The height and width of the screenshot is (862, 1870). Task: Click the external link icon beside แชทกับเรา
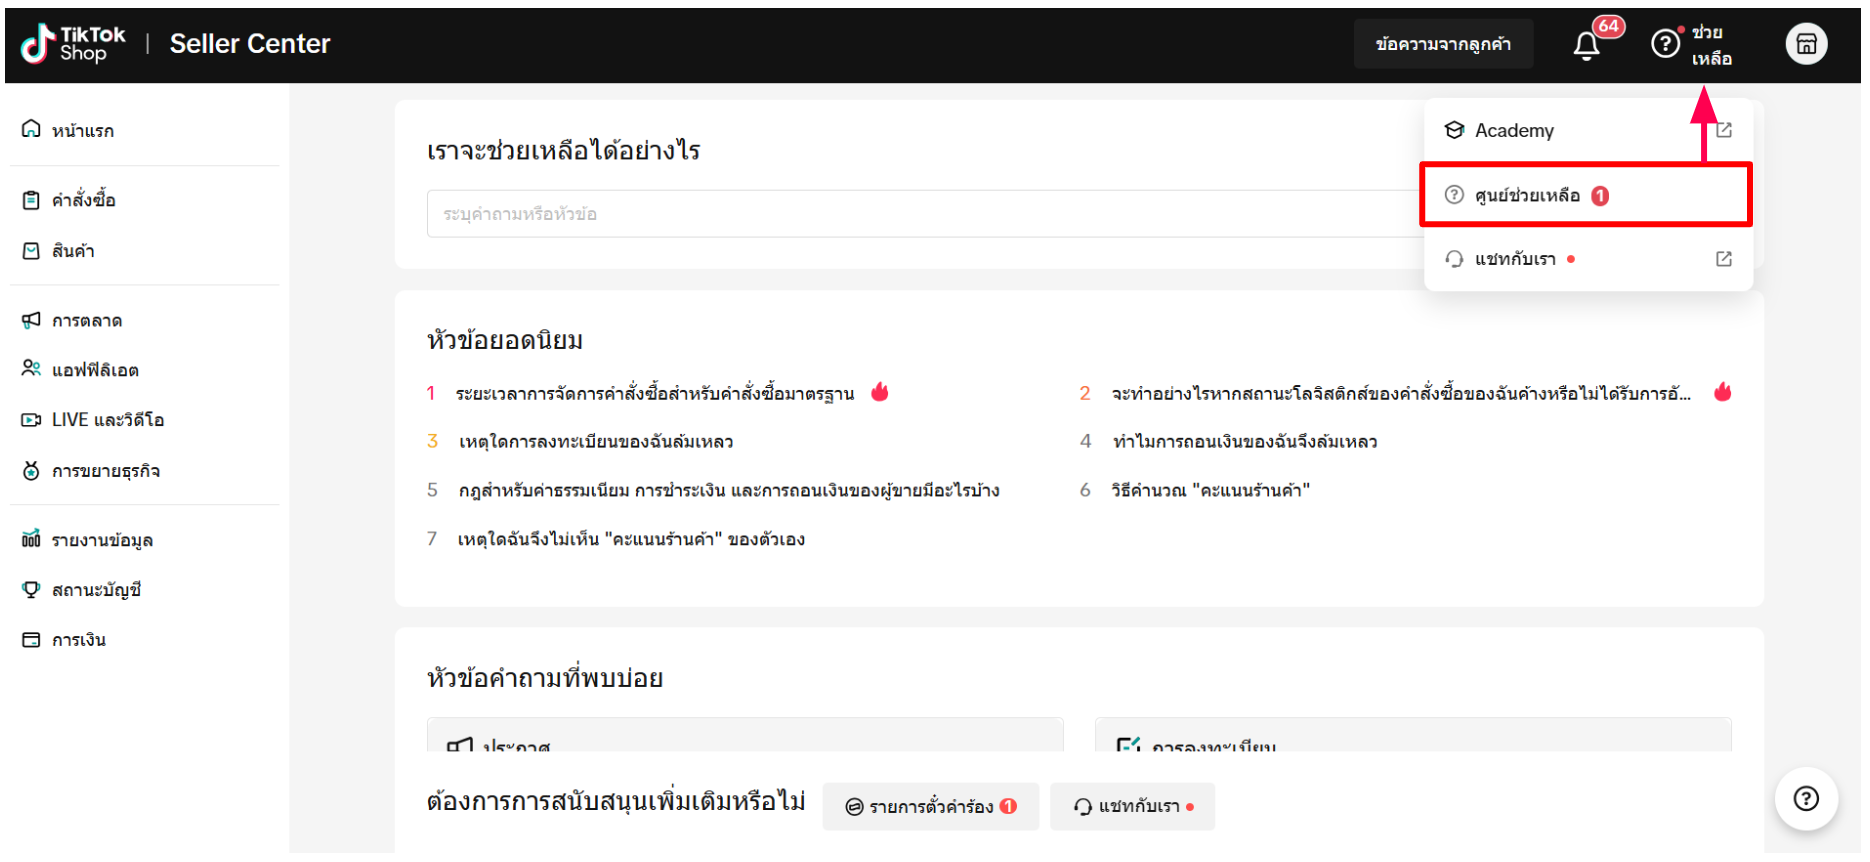coord(1724,259)
